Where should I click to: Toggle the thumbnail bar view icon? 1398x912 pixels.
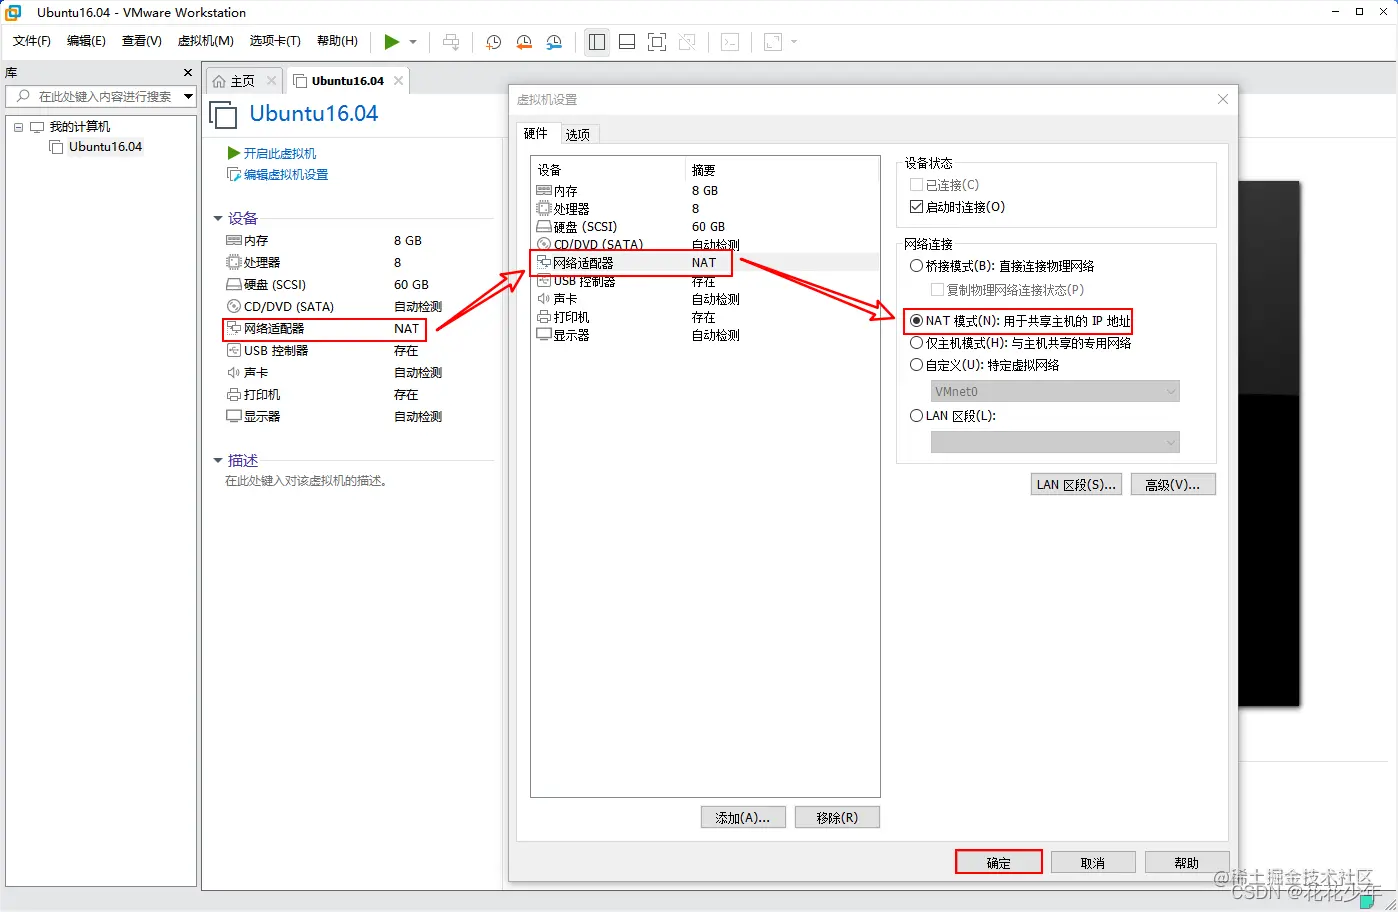coord(627,42)
